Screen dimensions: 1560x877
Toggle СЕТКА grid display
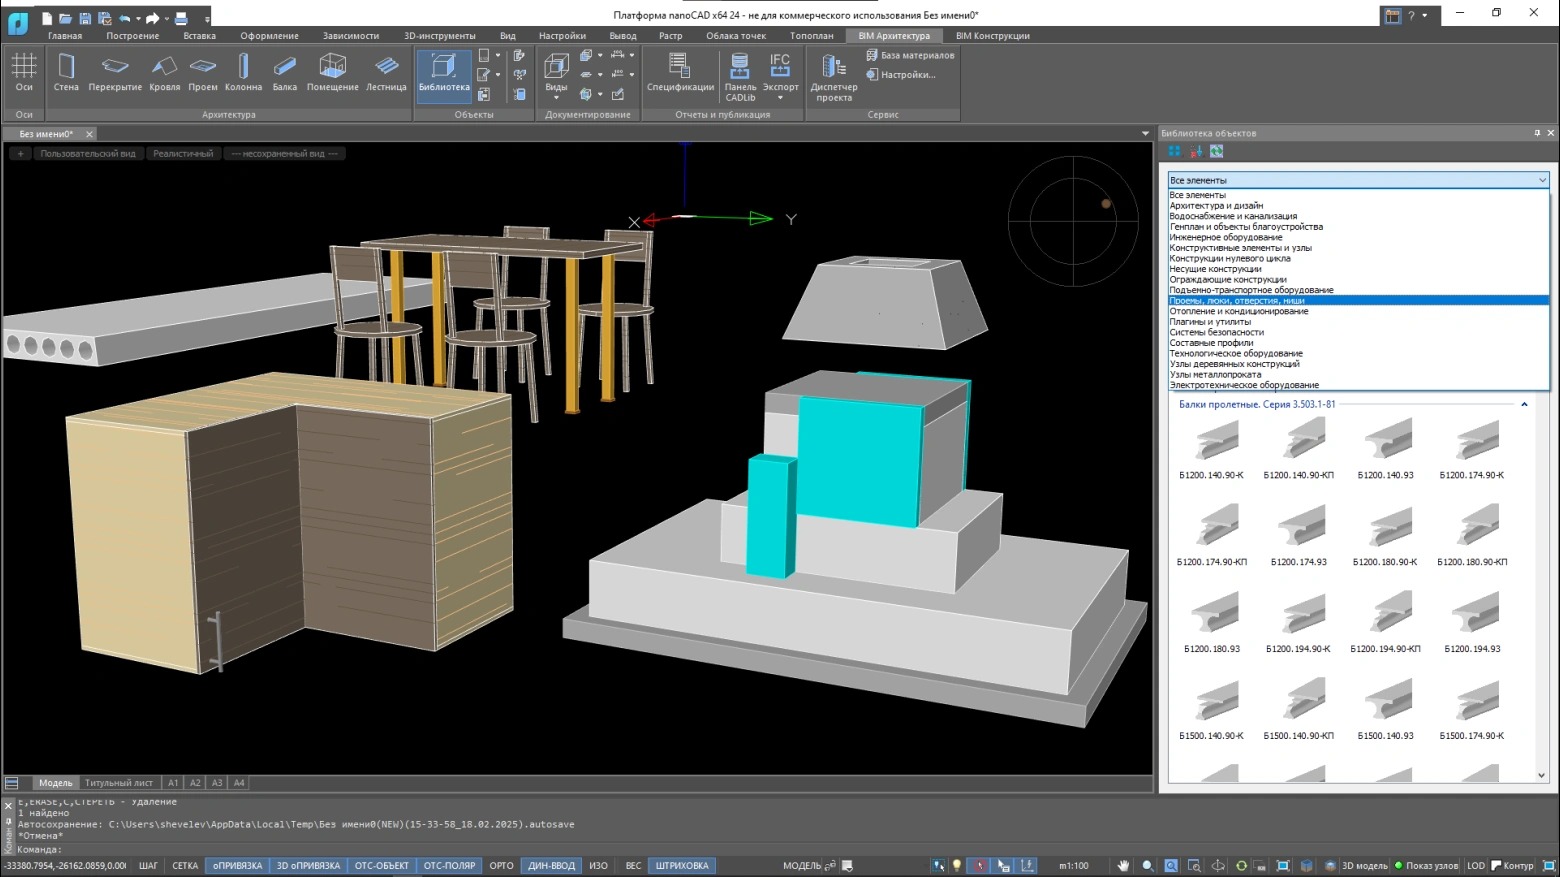click(x=185, y=866)
